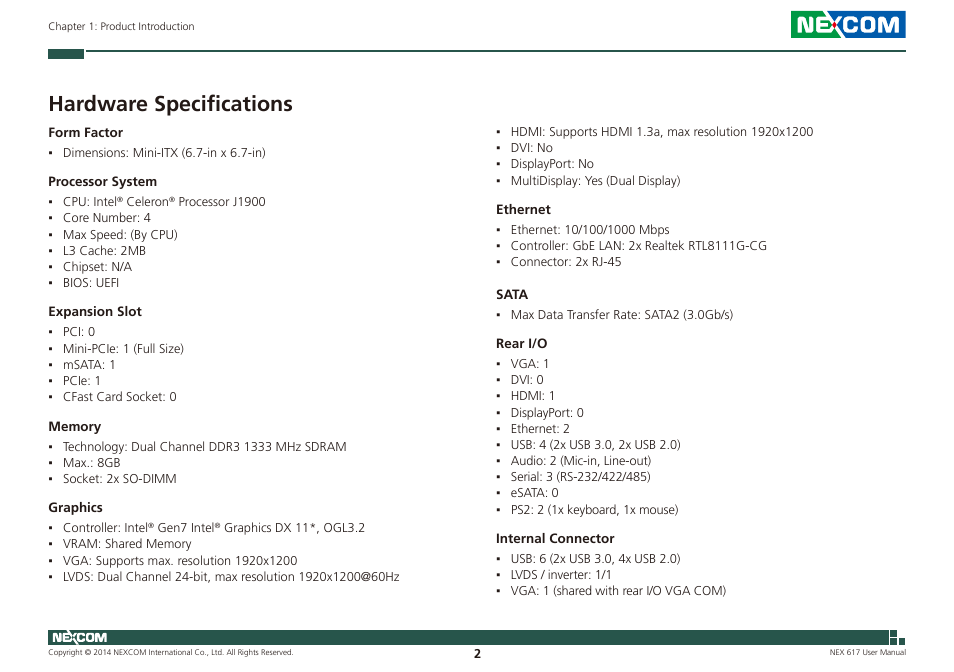This screenshot has height=672, width=954.
Task: Click the Chipset: N/A line
Action: coord(97,266)
